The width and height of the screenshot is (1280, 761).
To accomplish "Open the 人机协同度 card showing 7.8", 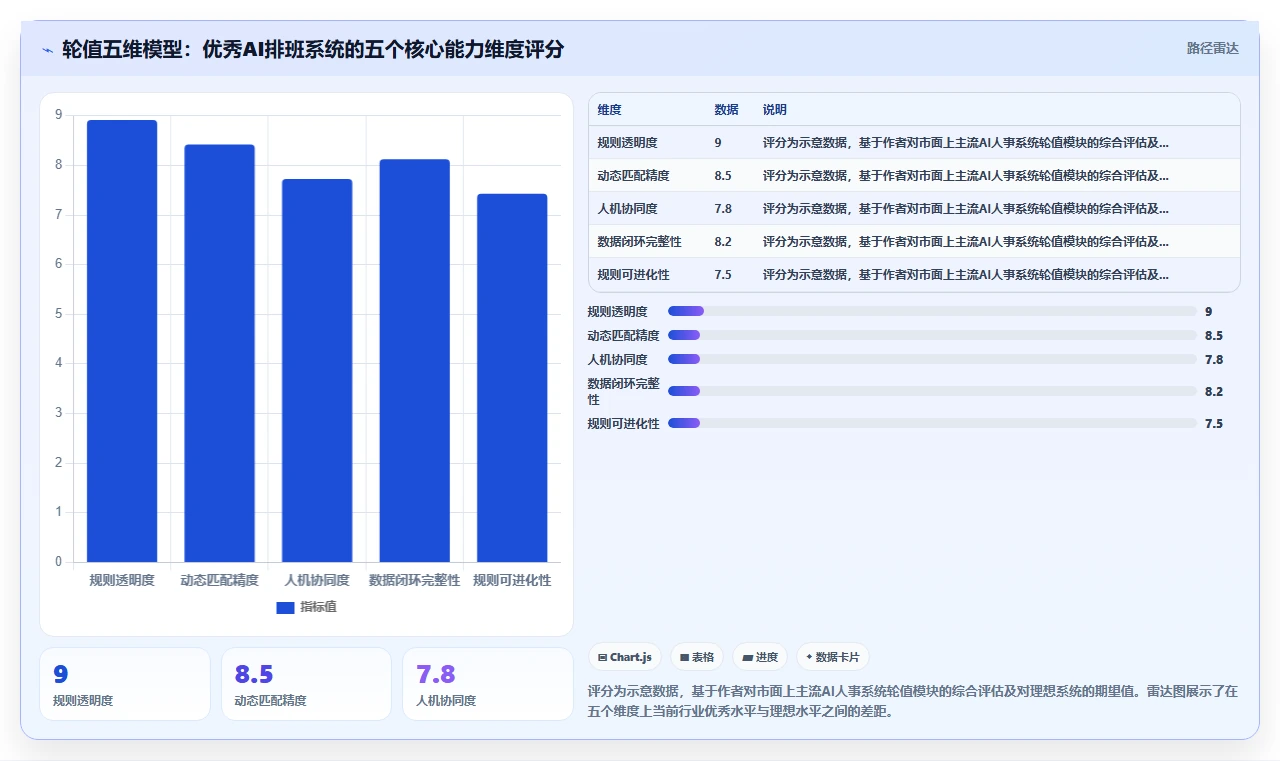I will pos(487,684).
